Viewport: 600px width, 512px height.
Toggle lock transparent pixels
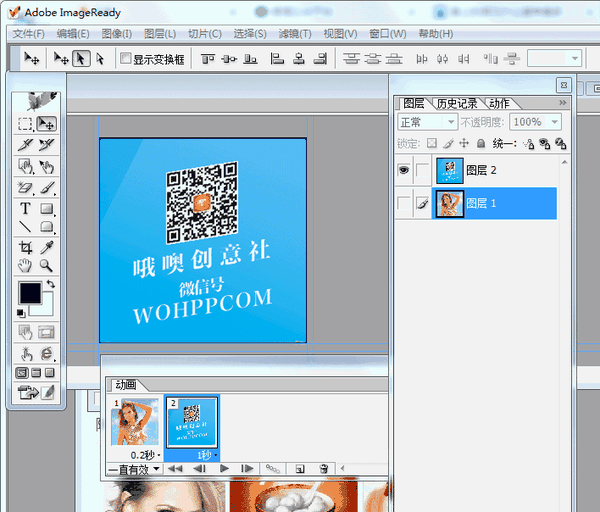432,143
